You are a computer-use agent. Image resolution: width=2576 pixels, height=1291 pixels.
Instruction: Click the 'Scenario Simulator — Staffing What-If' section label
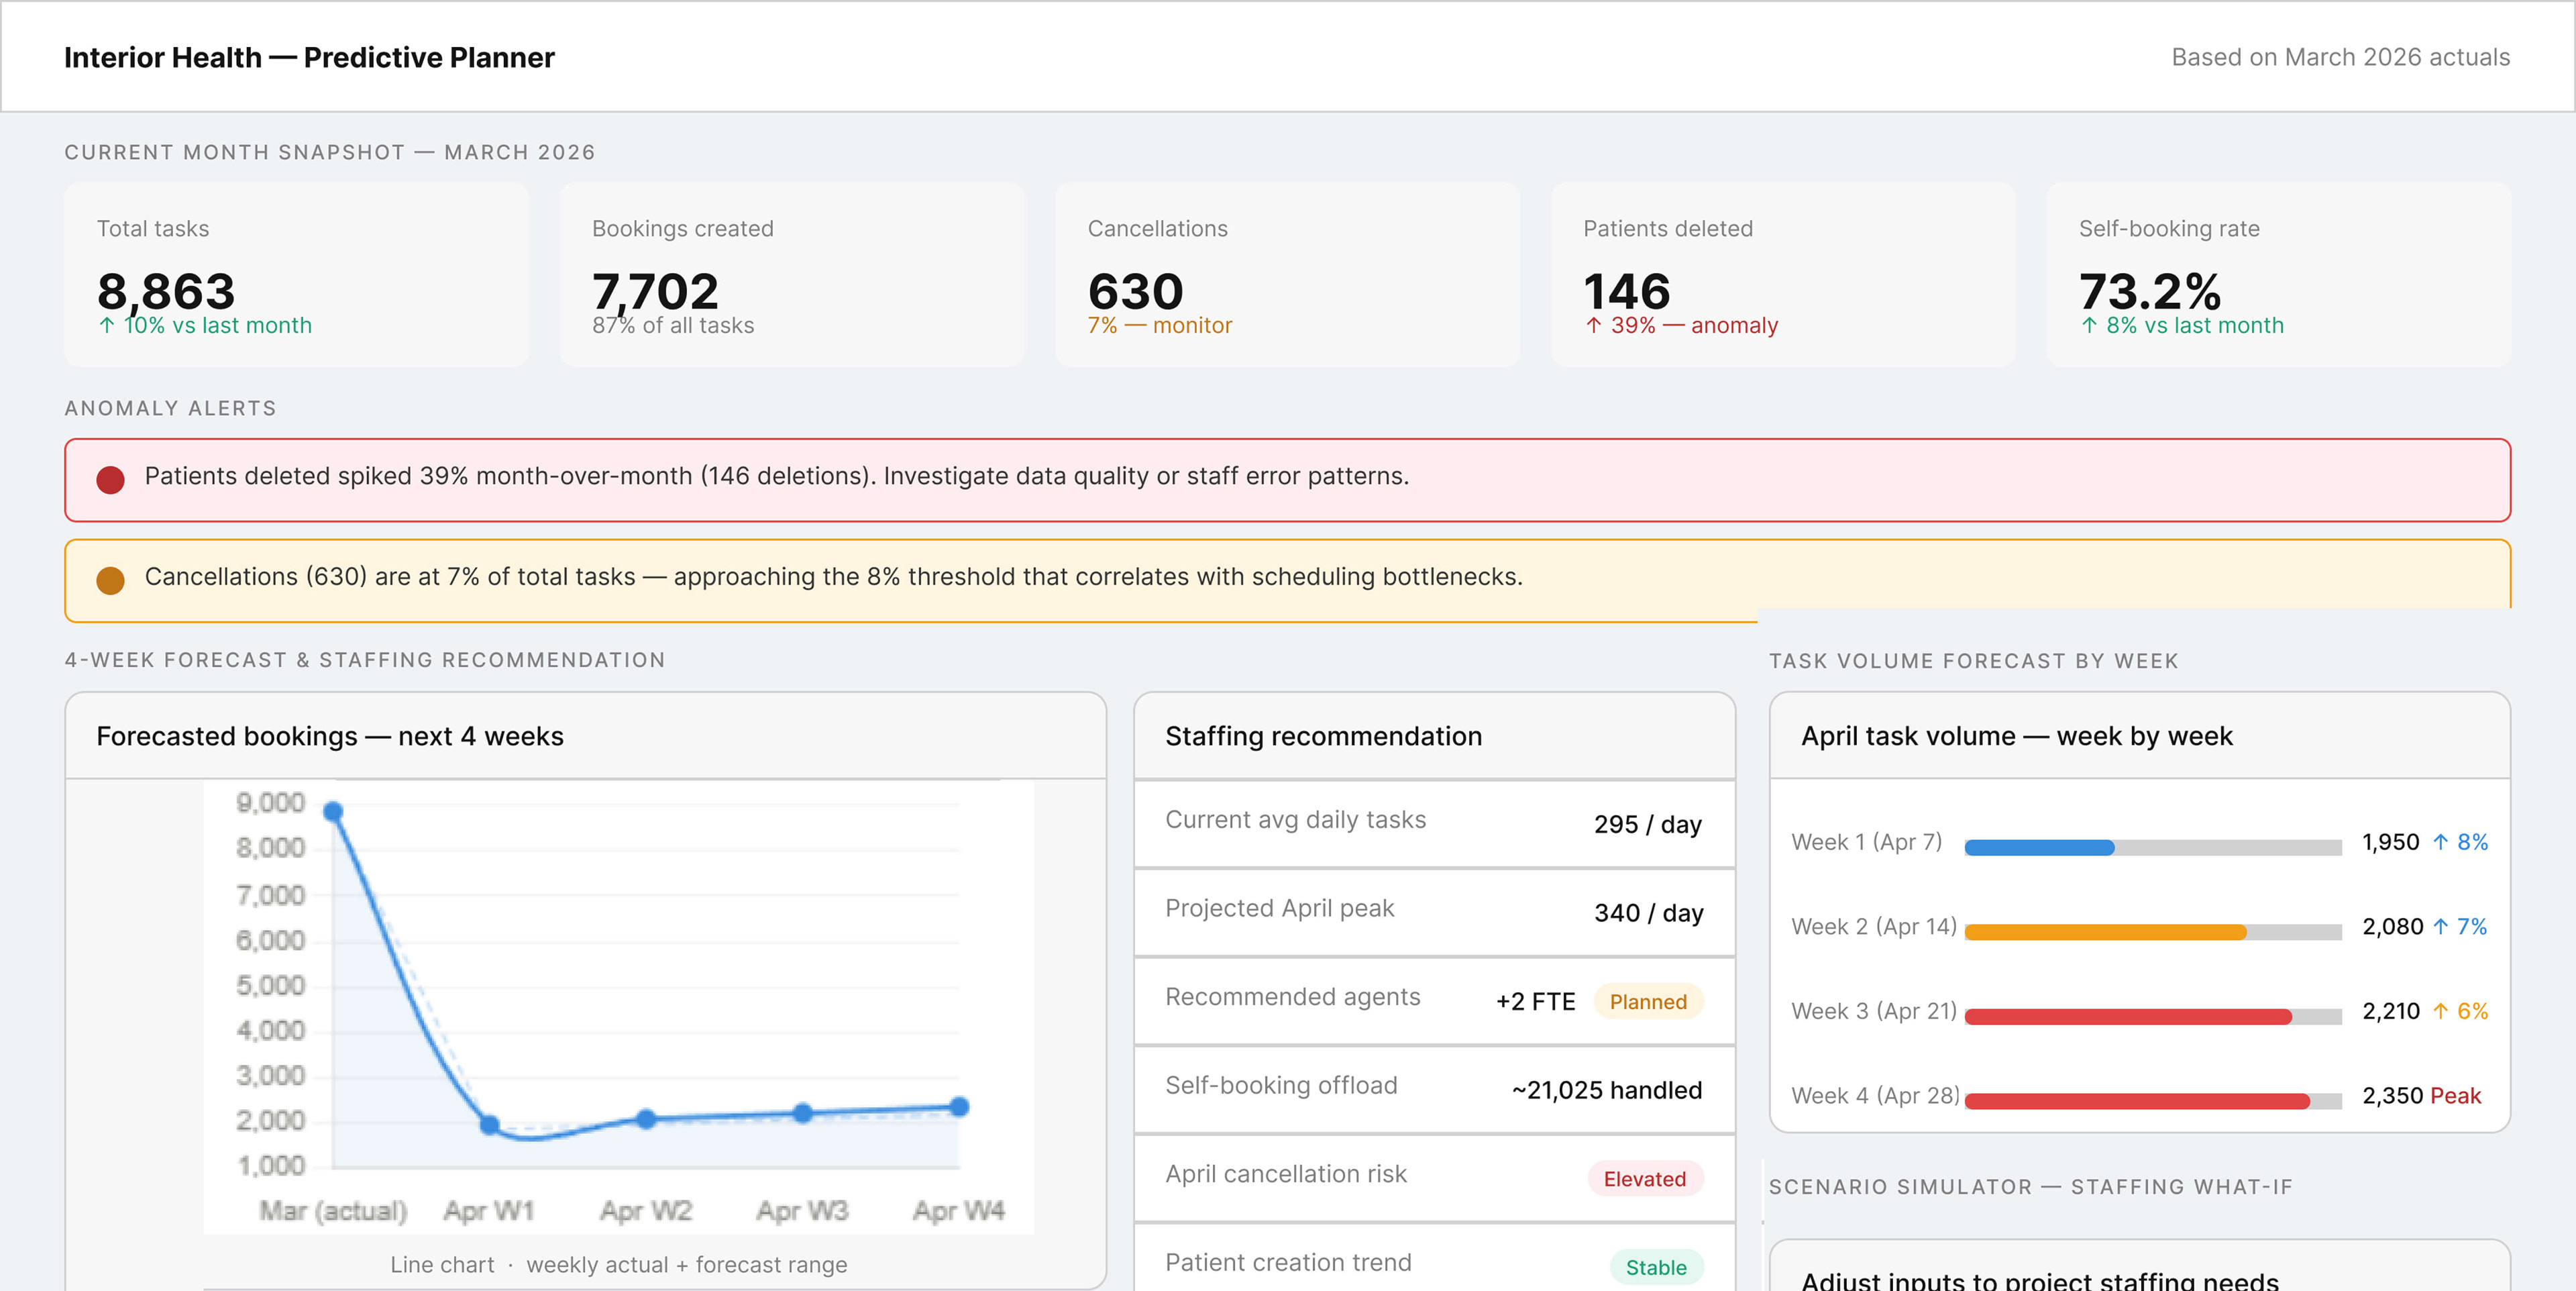tap(2031, 1187)
